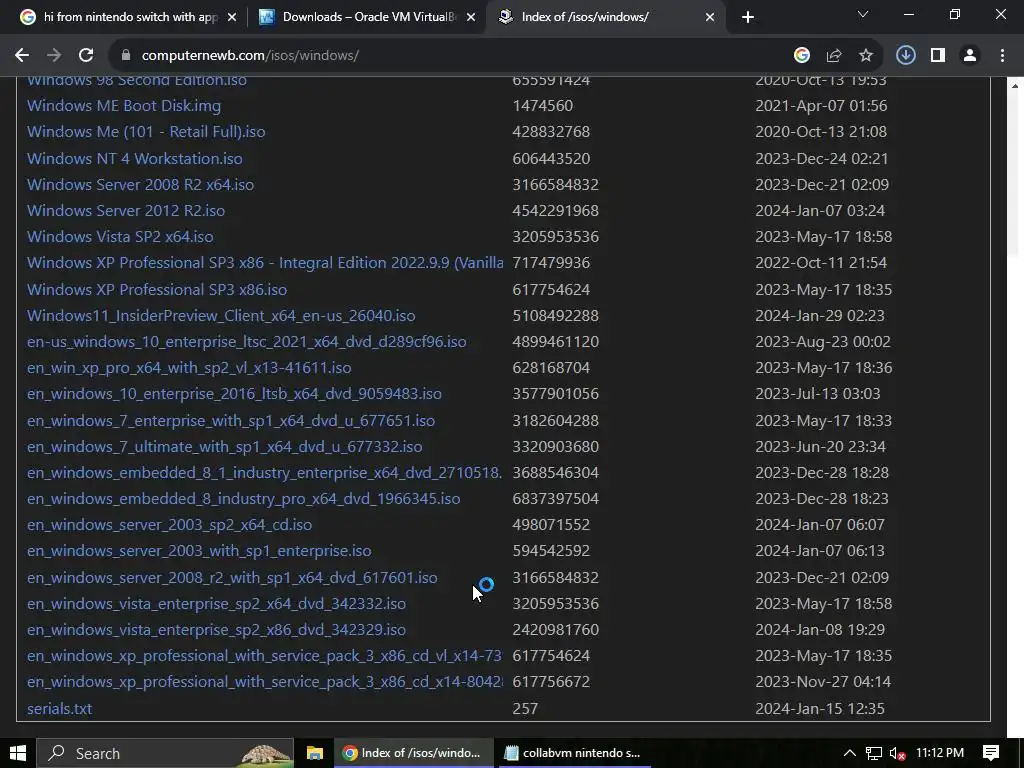This screenshot has width=1024, height=768.
Task: Download Windows ME Boot Disk.img
Action: click(123, 106)
